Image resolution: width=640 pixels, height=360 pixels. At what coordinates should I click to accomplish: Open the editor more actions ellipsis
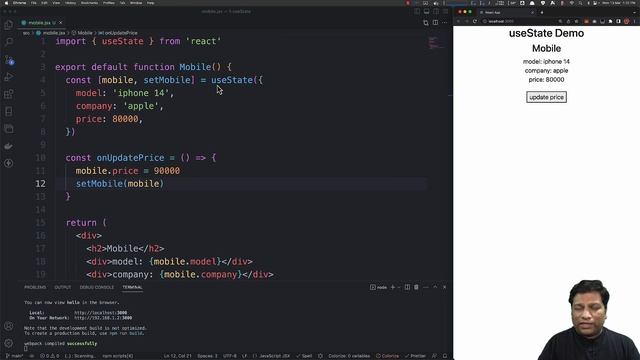445,22
